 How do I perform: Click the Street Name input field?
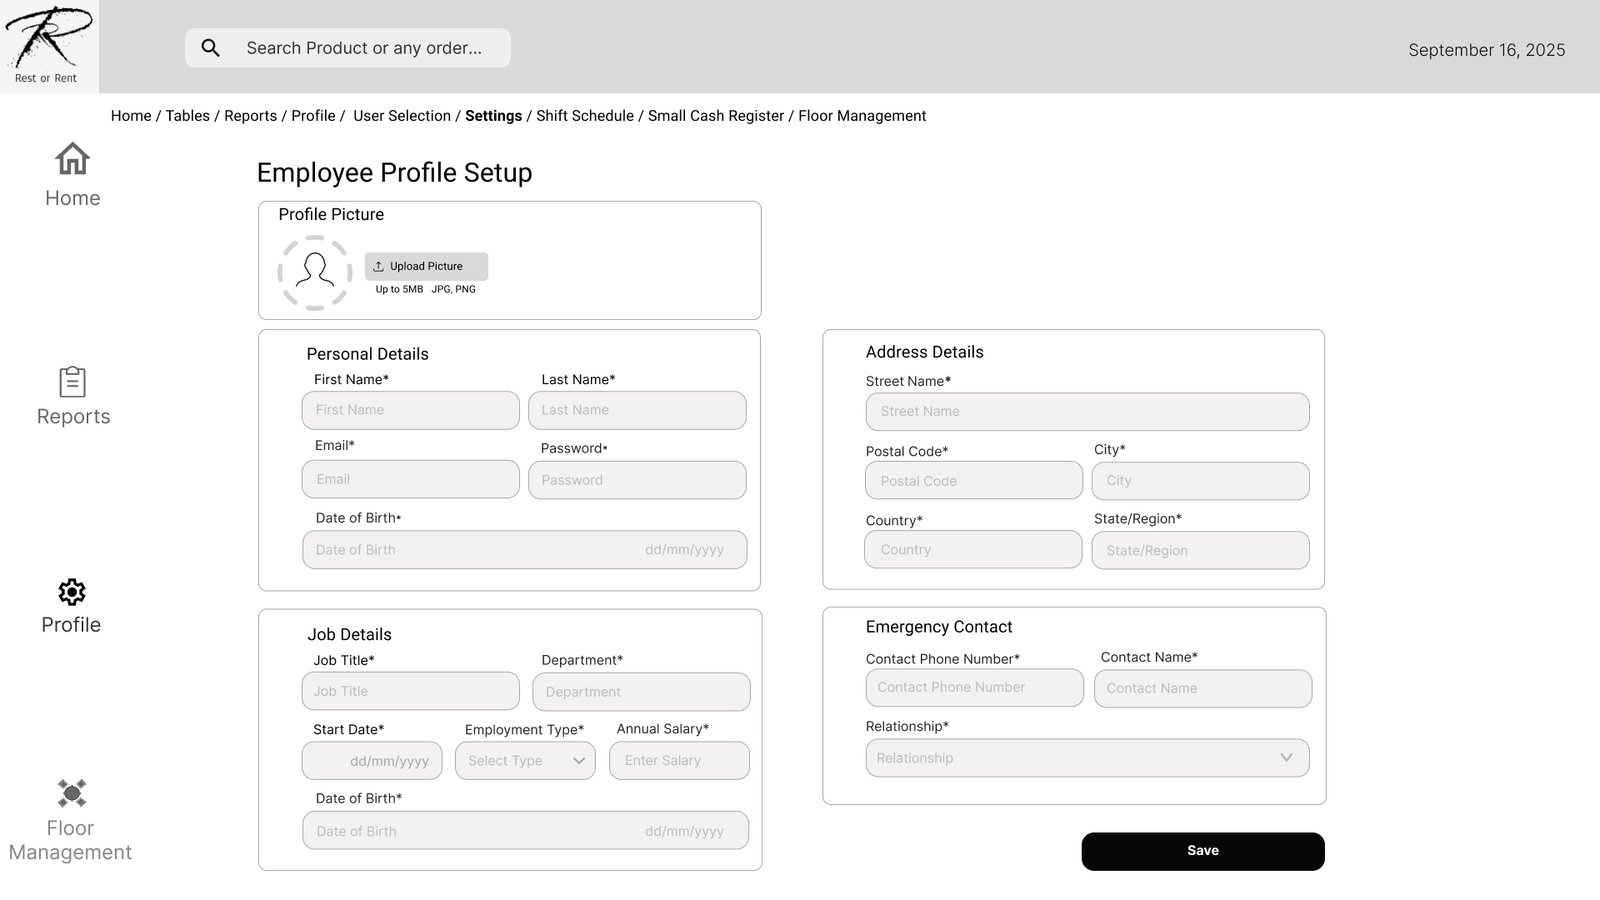coord(1087,411)
